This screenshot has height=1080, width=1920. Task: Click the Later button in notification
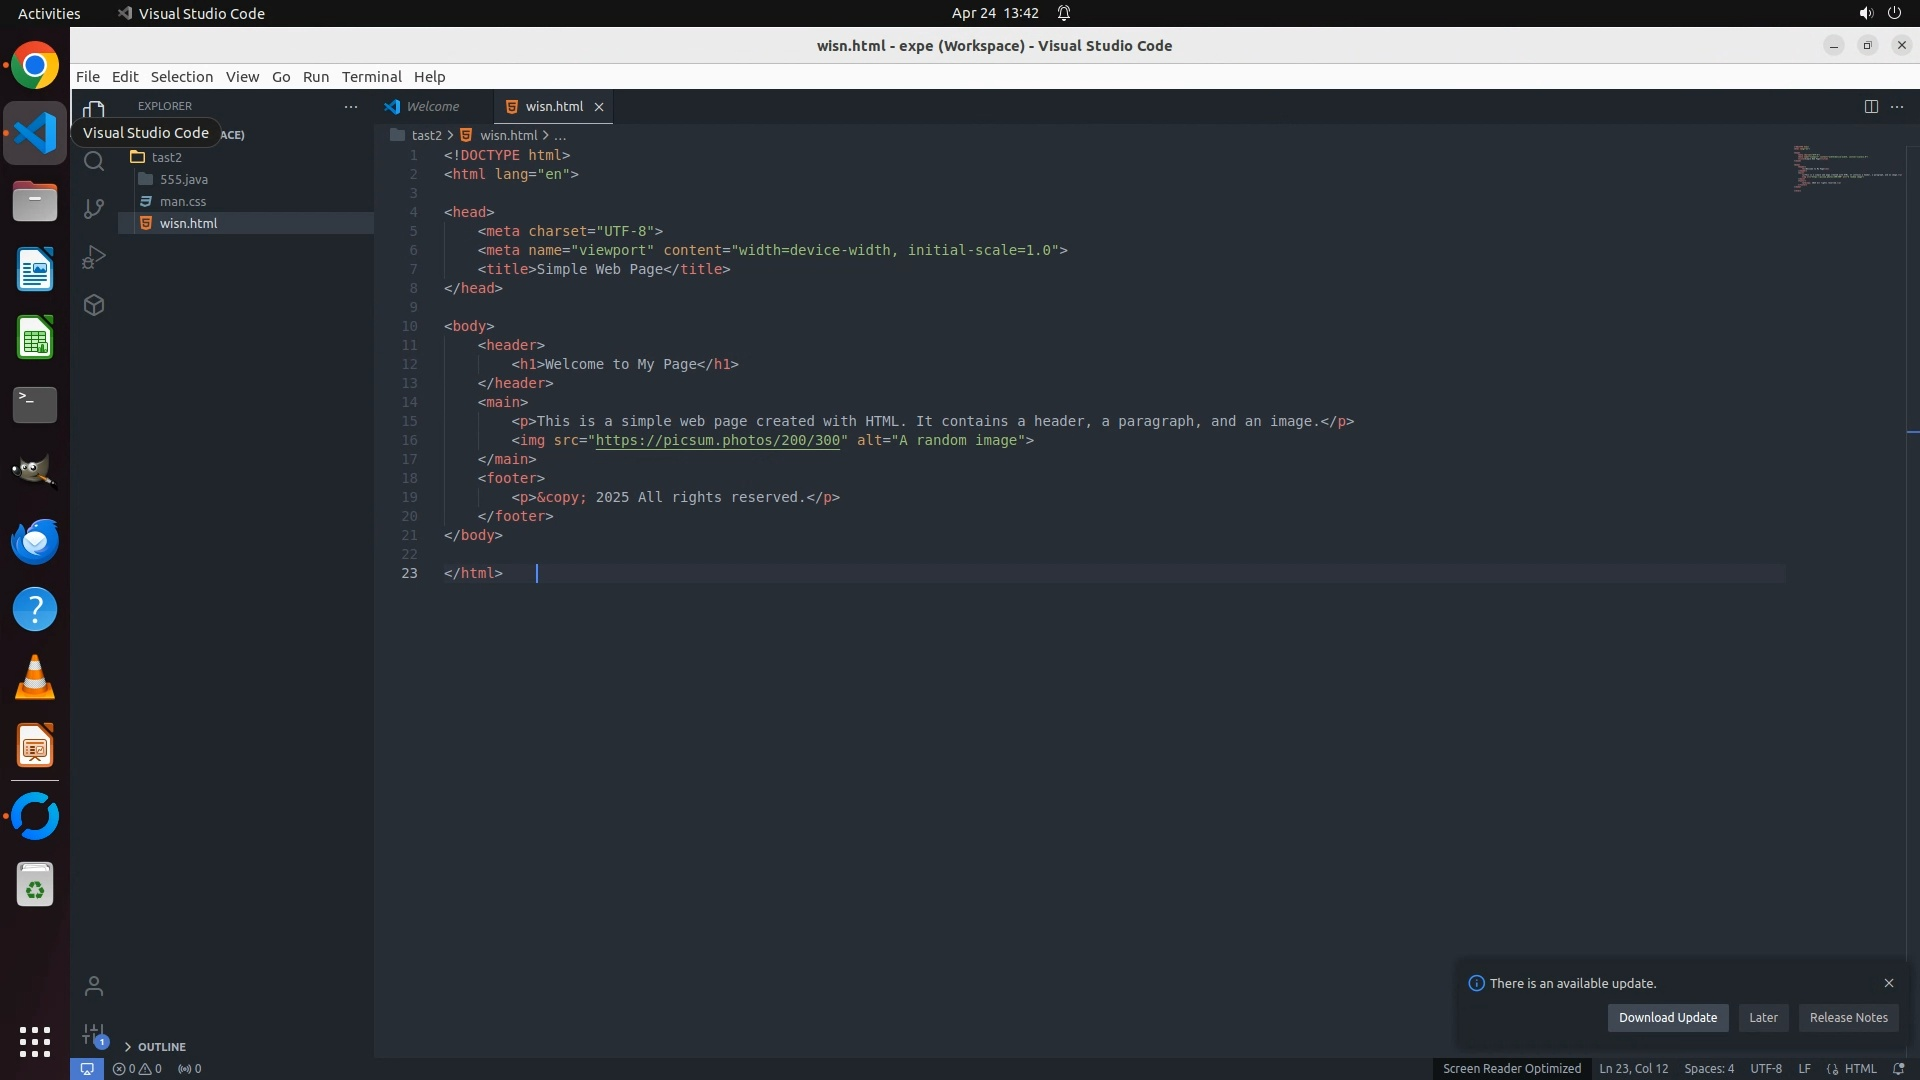[x=1763, y=1018]
